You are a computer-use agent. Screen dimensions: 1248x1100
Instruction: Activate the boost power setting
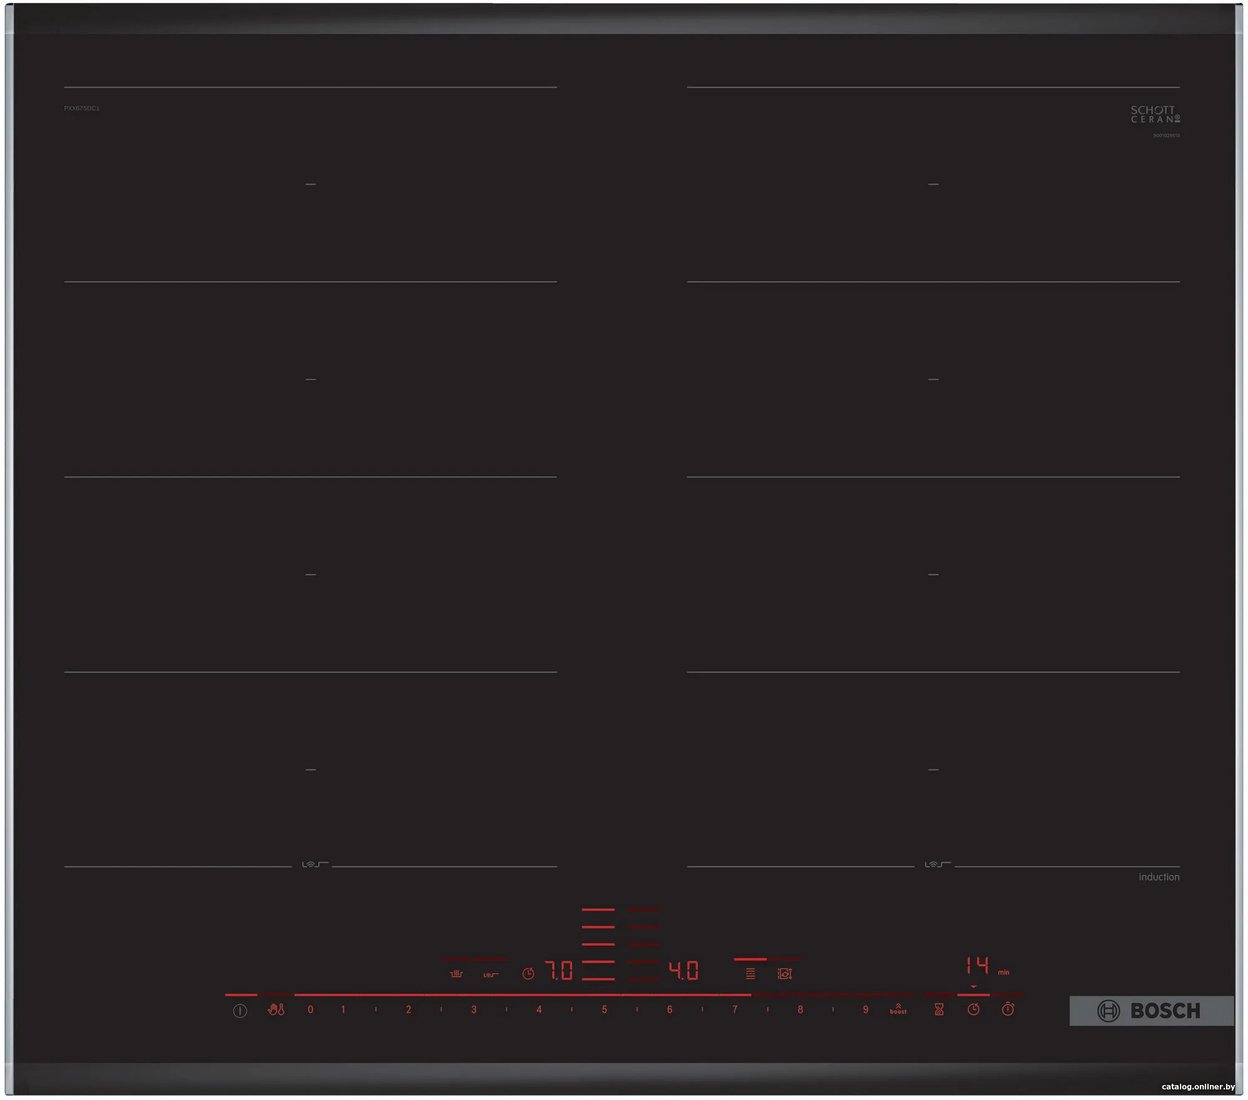point(898,1010)
